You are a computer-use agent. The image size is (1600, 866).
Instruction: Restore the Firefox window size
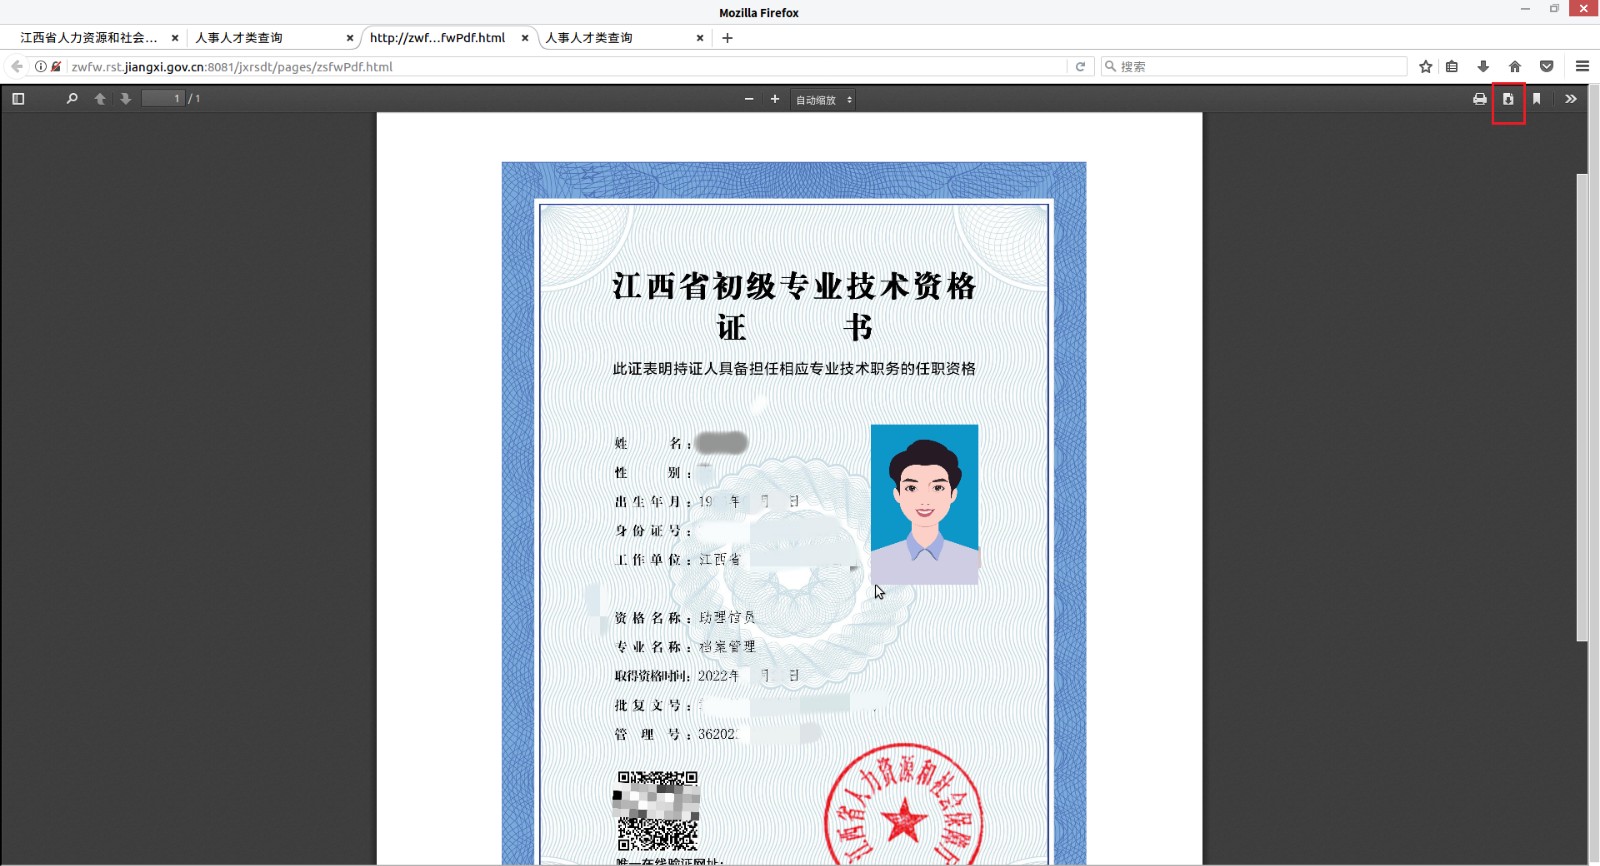(x=1554, y=9)
